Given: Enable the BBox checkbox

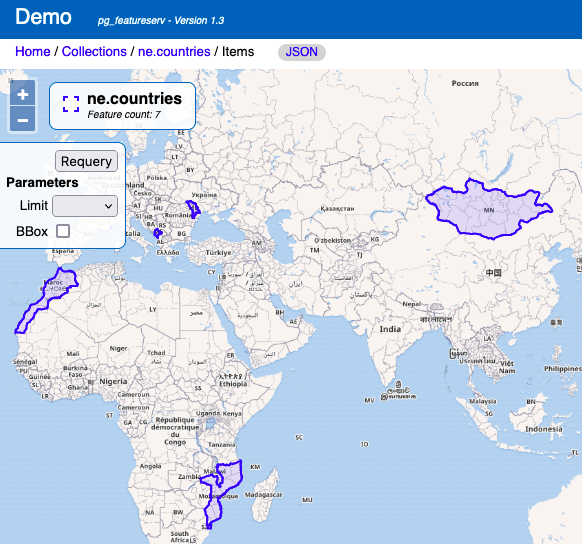Looking at the screenshot, I should (x=63, y=231).
